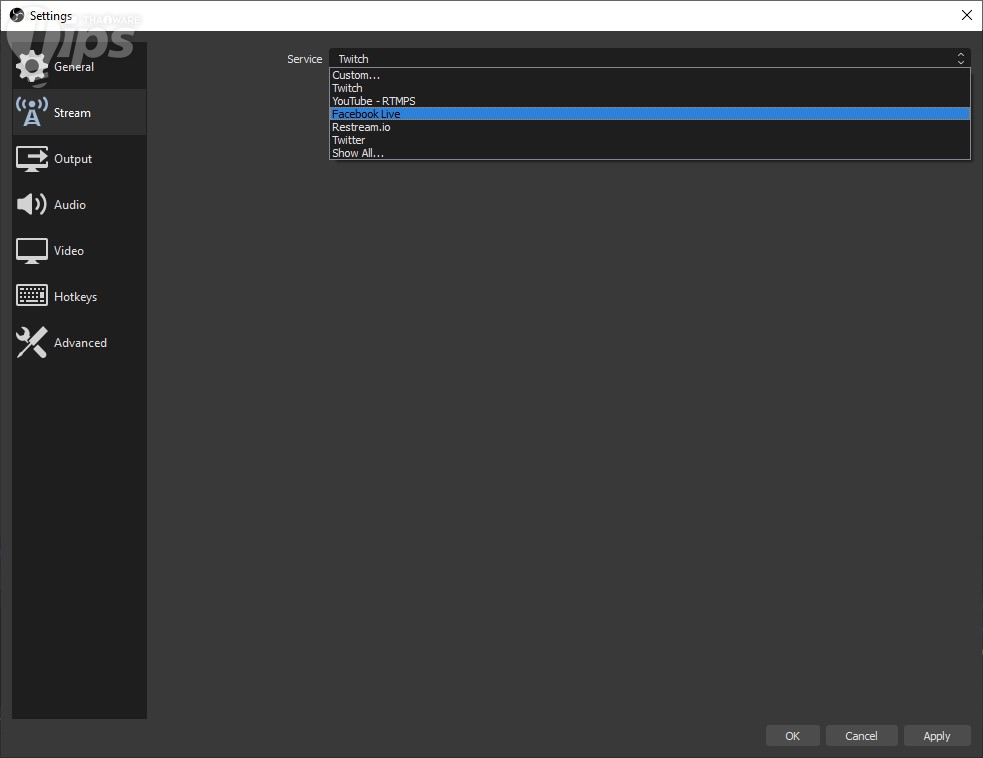Viewport: 983px width, 758px height.
Task: Switch to the Hotkeys tab
Action: point(79,297)
